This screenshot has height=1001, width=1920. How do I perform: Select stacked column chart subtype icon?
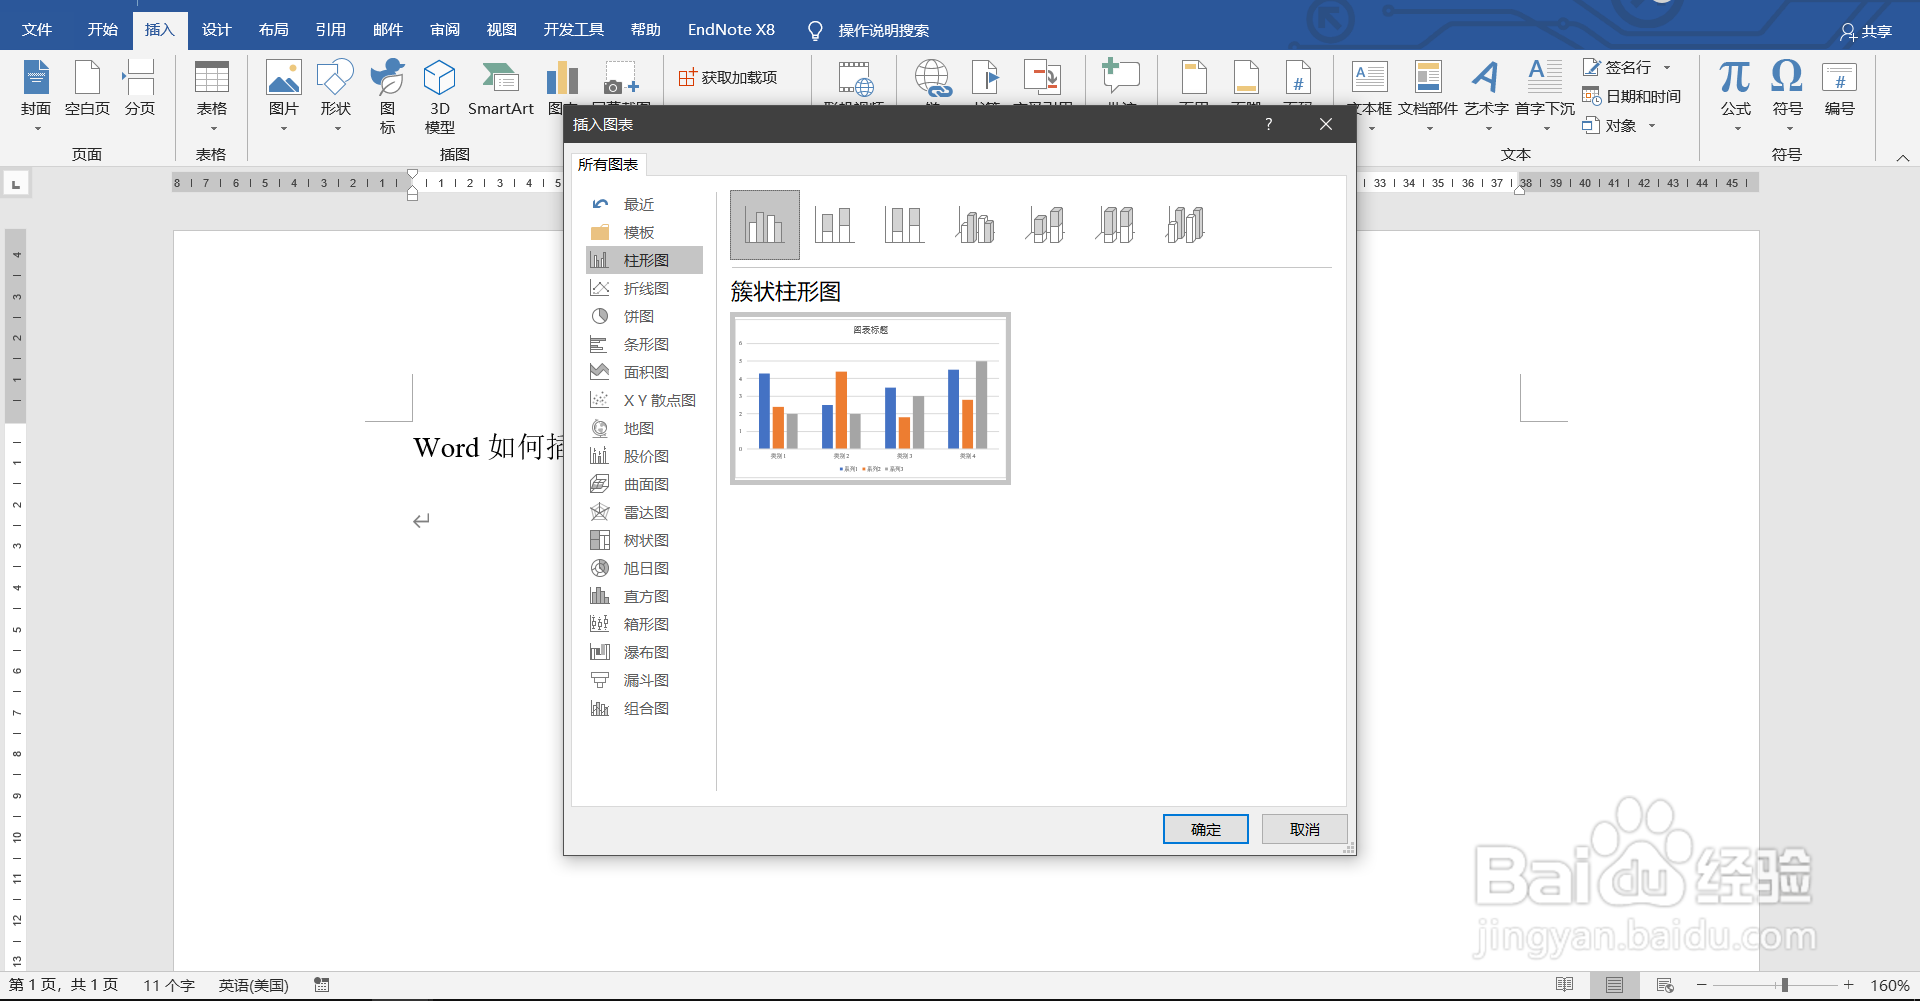pyautogui.click(x=834, y=225)
